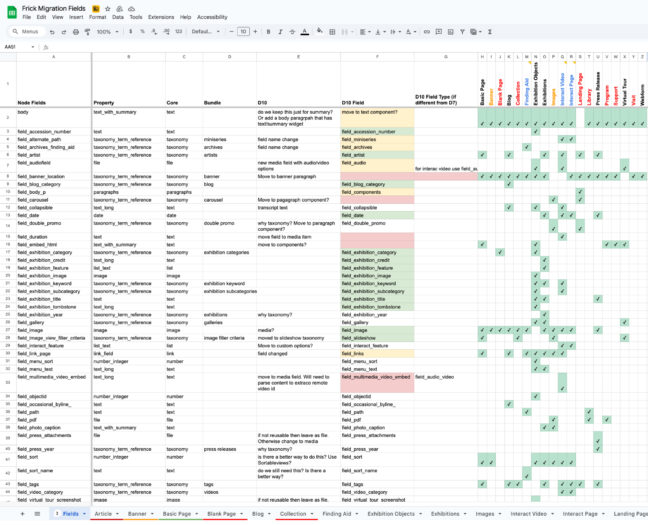Insert a comment
The height and width of the screenshot is (525, 648).
pos(438,32)
